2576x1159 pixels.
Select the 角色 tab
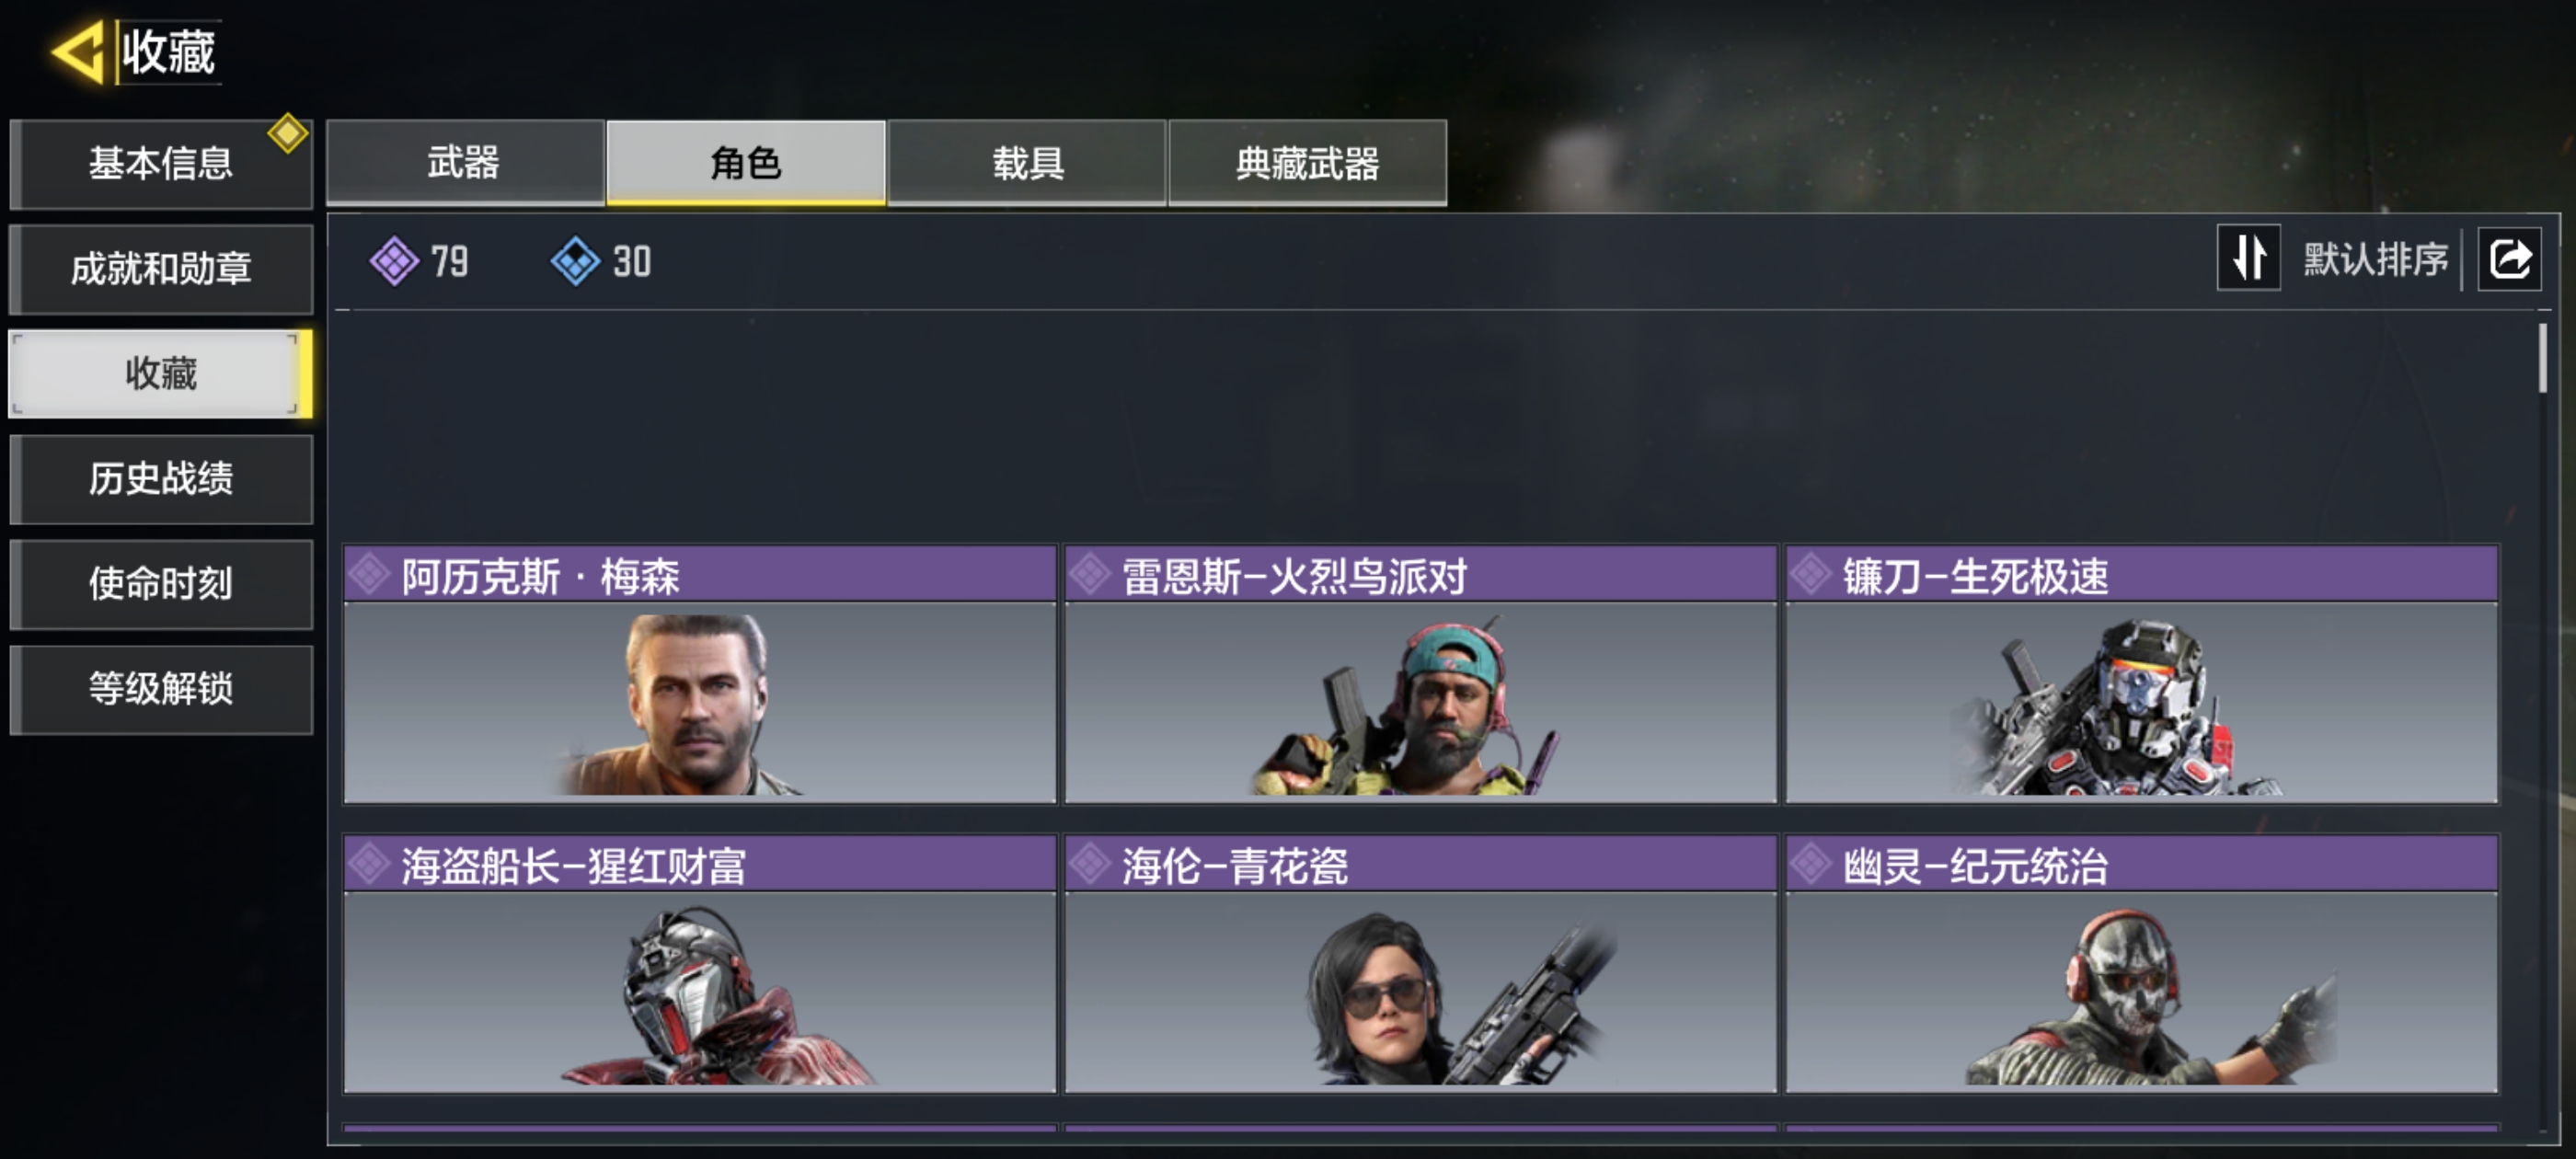pyautogui.click(x=746, y=162)
